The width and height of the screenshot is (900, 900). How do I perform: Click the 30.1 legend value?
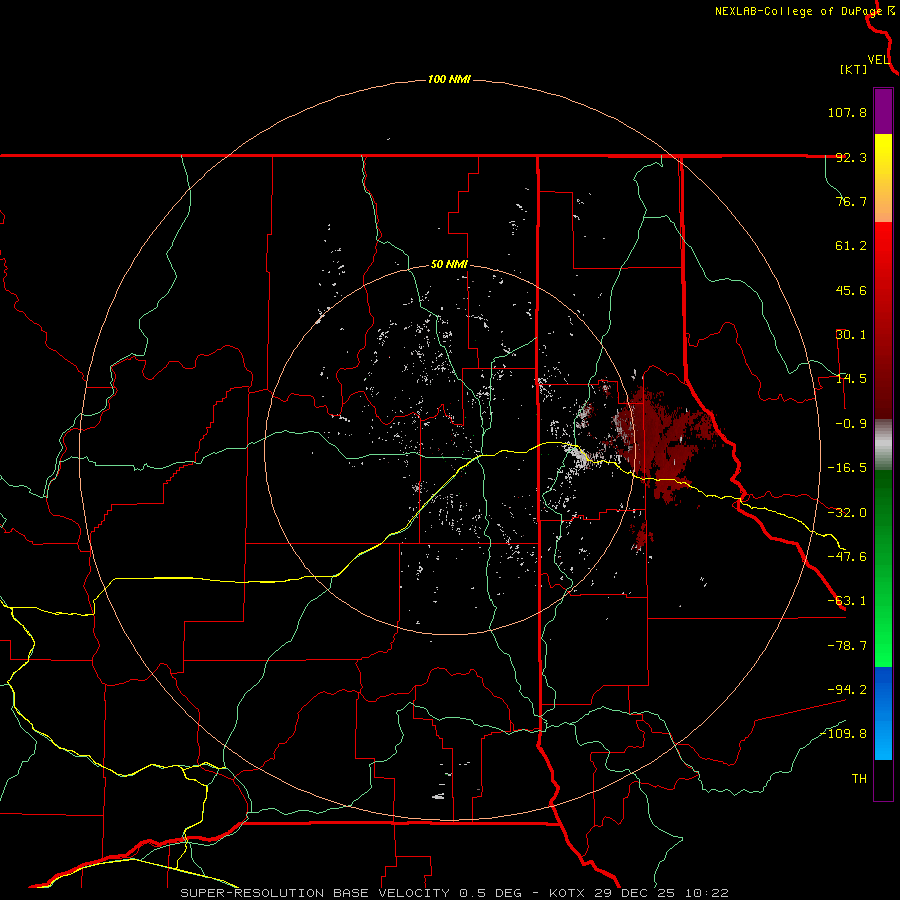pos(851,335)
